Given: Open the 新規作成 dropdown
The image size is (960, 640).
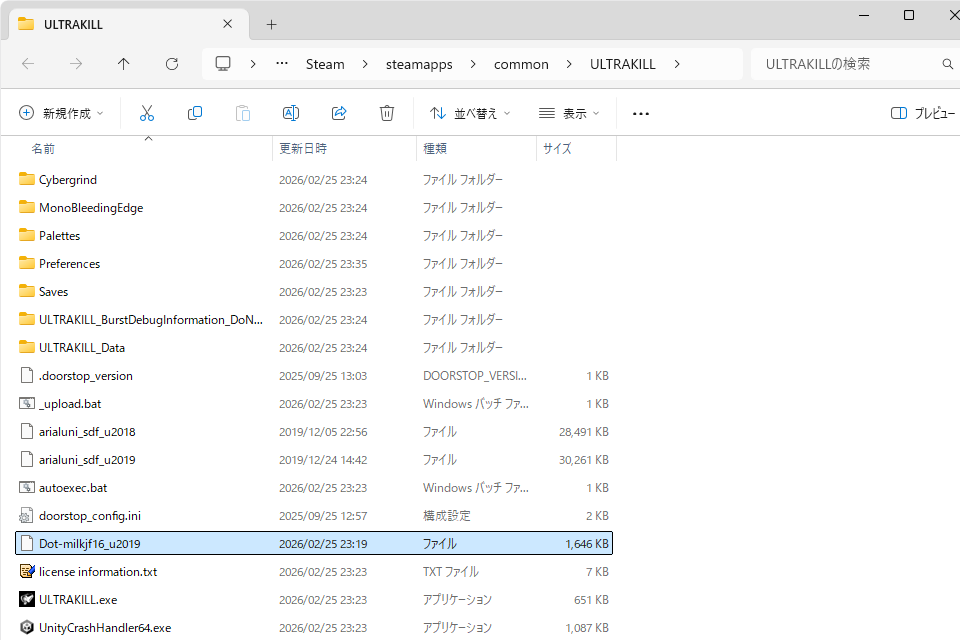Looking at the screenshot, I should pyautogui.click(x=61, y=114).
